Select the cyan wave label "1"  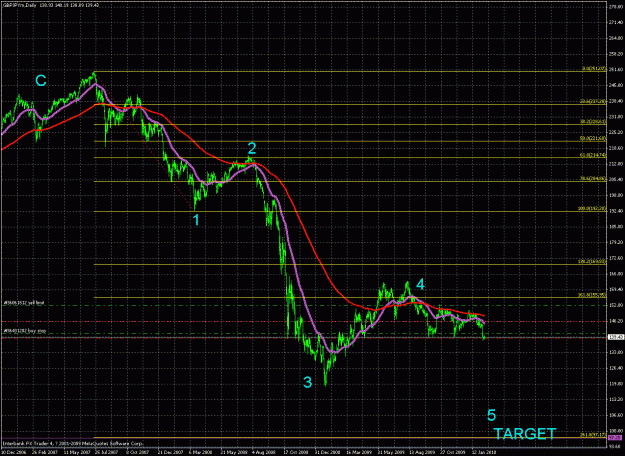(196, 220)
